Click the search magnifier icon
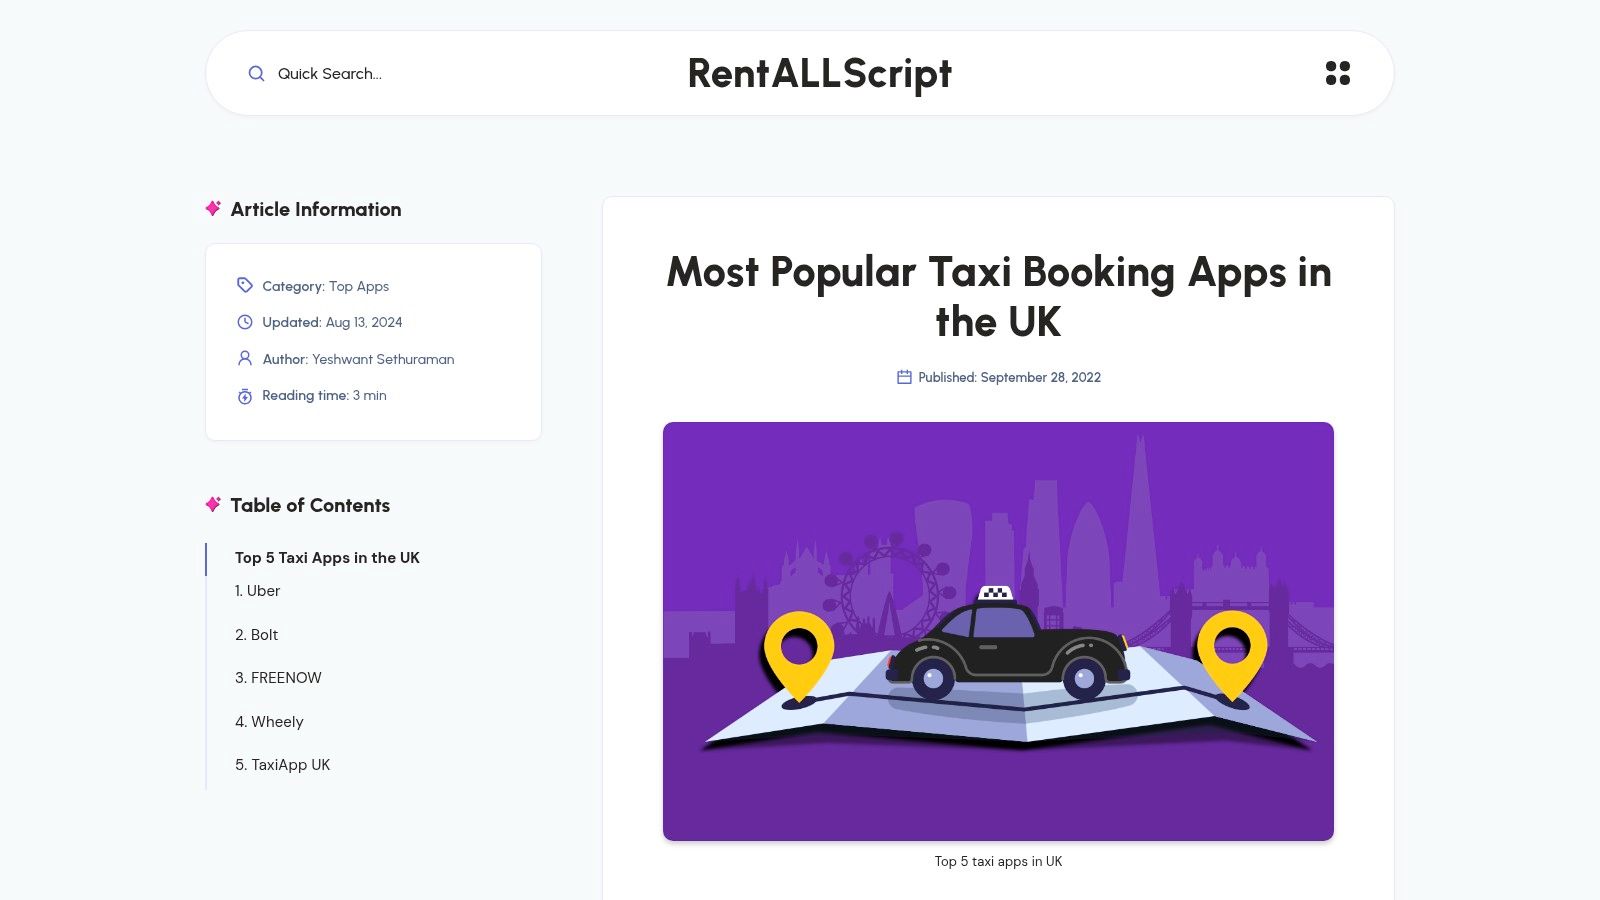1600x900 pixels. (257, 74)
